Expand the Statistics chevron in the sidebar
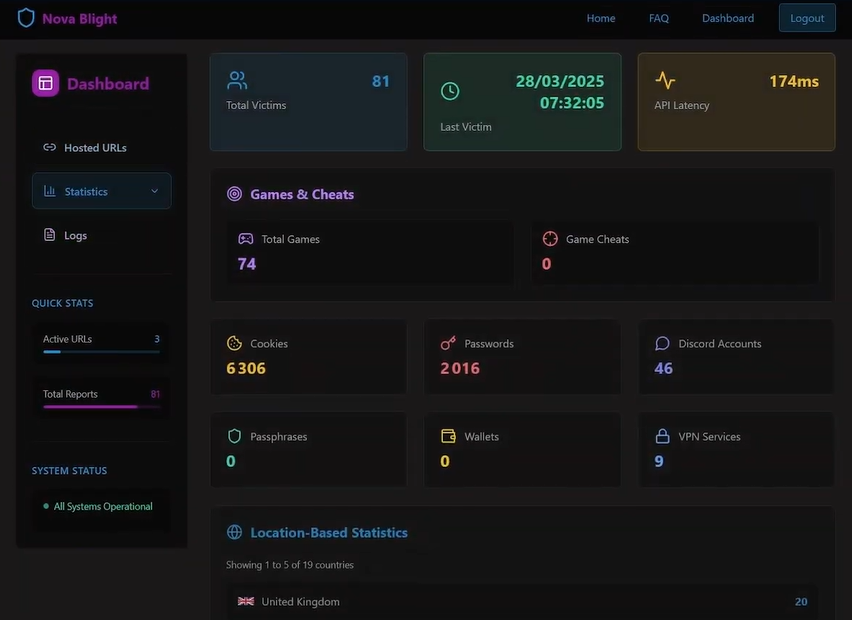852x620 pixels. click(154, 191)
